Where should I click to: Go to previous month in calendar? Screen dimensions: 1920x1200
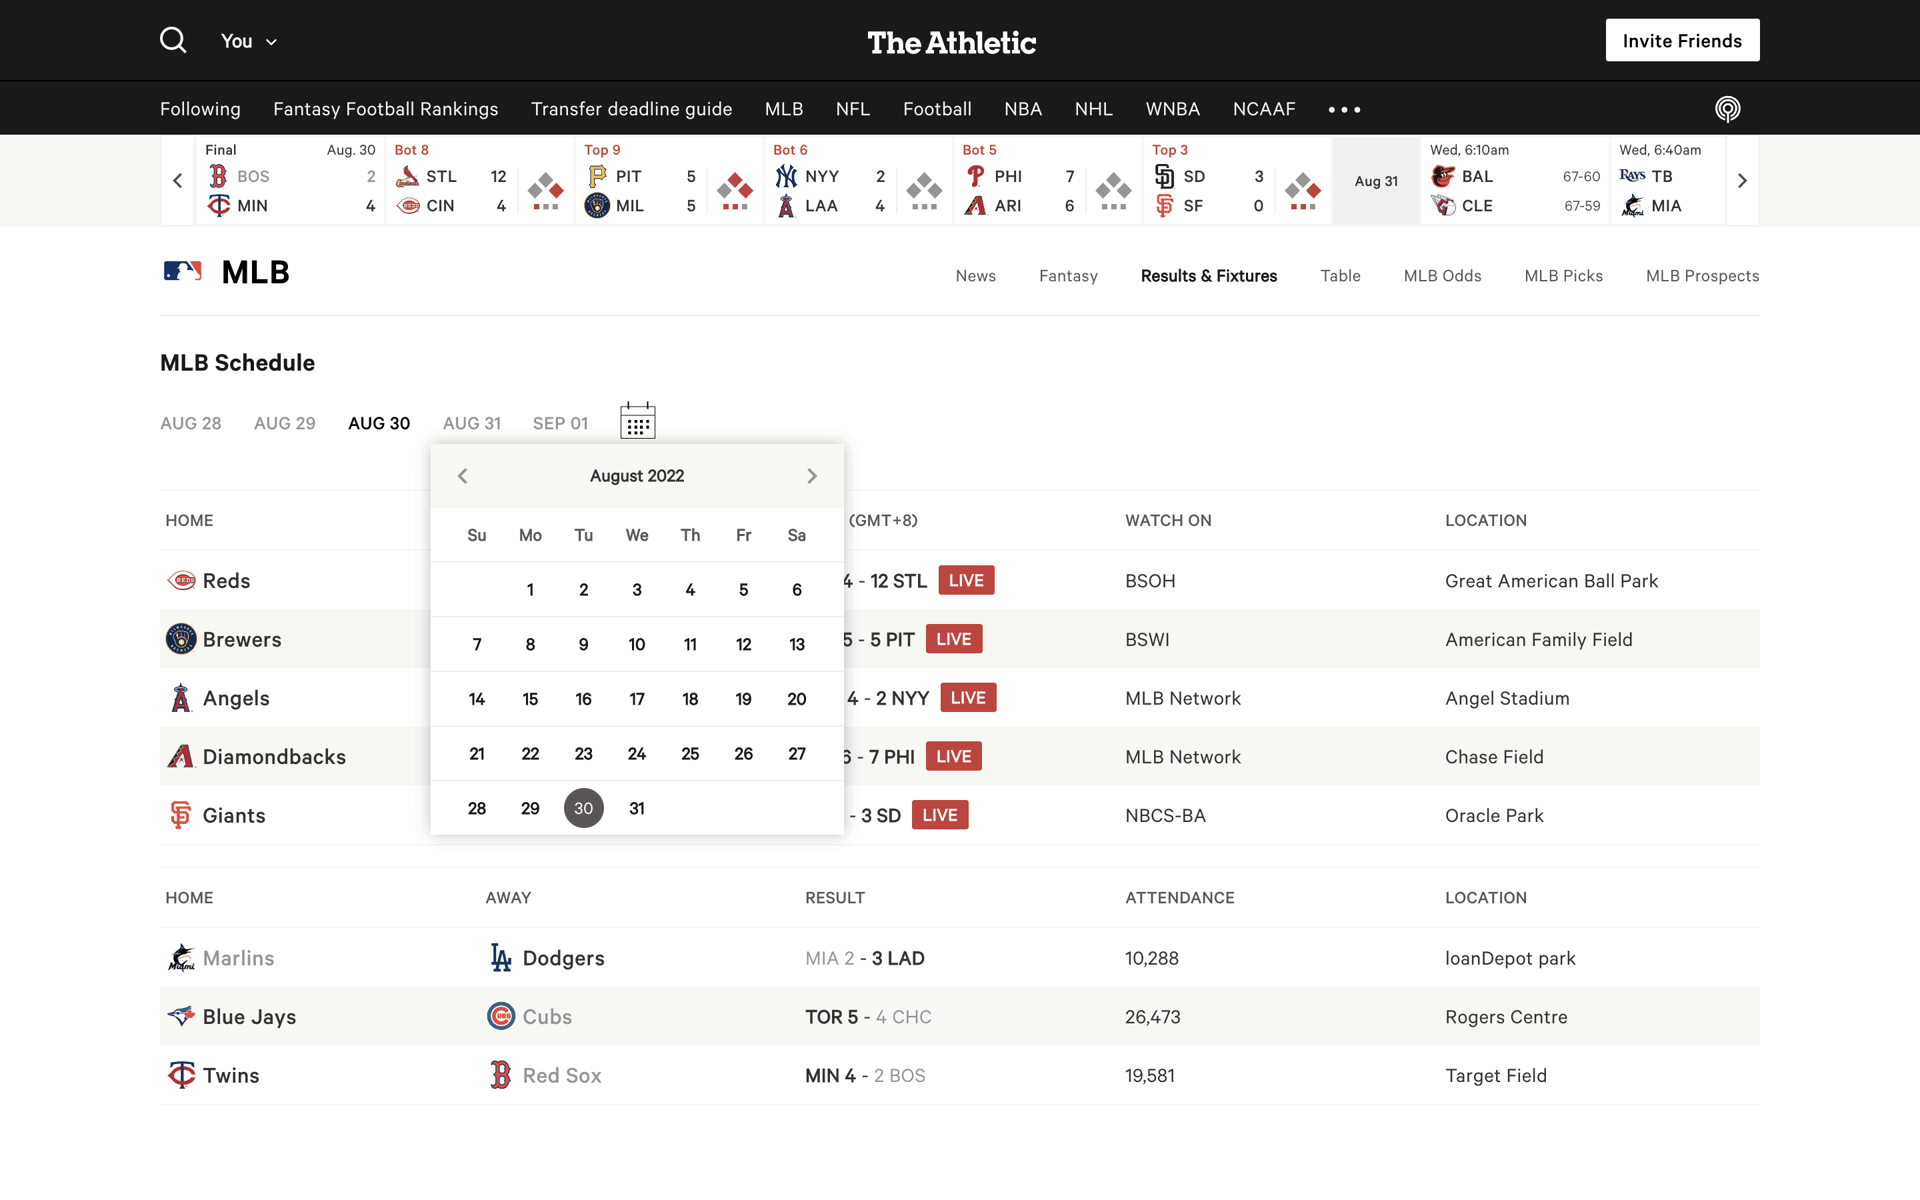point(463,476)
